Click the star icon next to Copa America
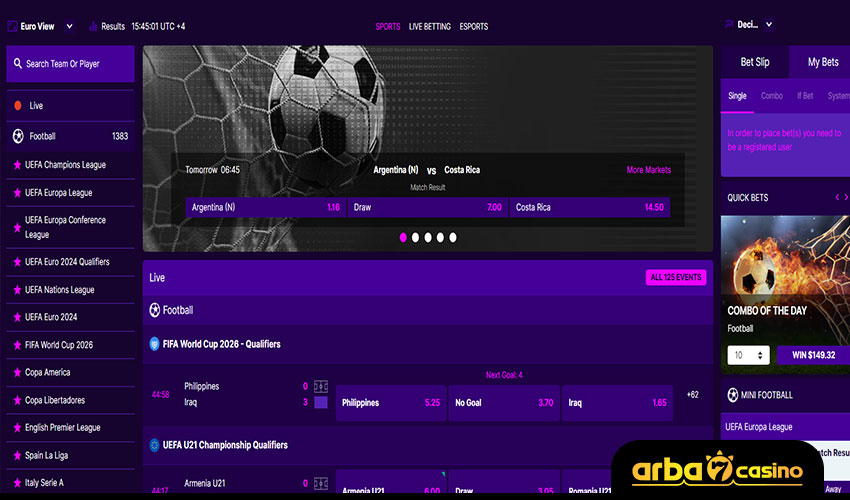 click(17, 372)
